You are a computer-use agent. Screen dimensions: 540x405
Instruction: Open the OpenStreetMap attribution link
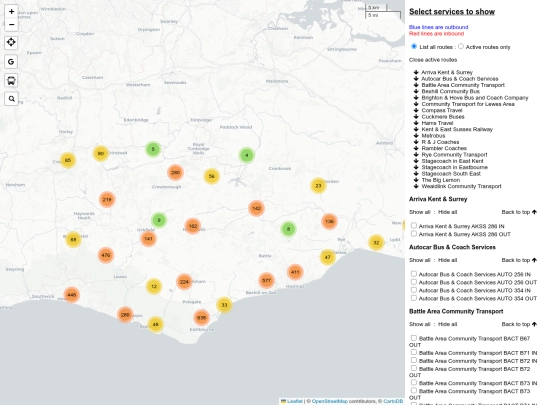pos(330,401)
